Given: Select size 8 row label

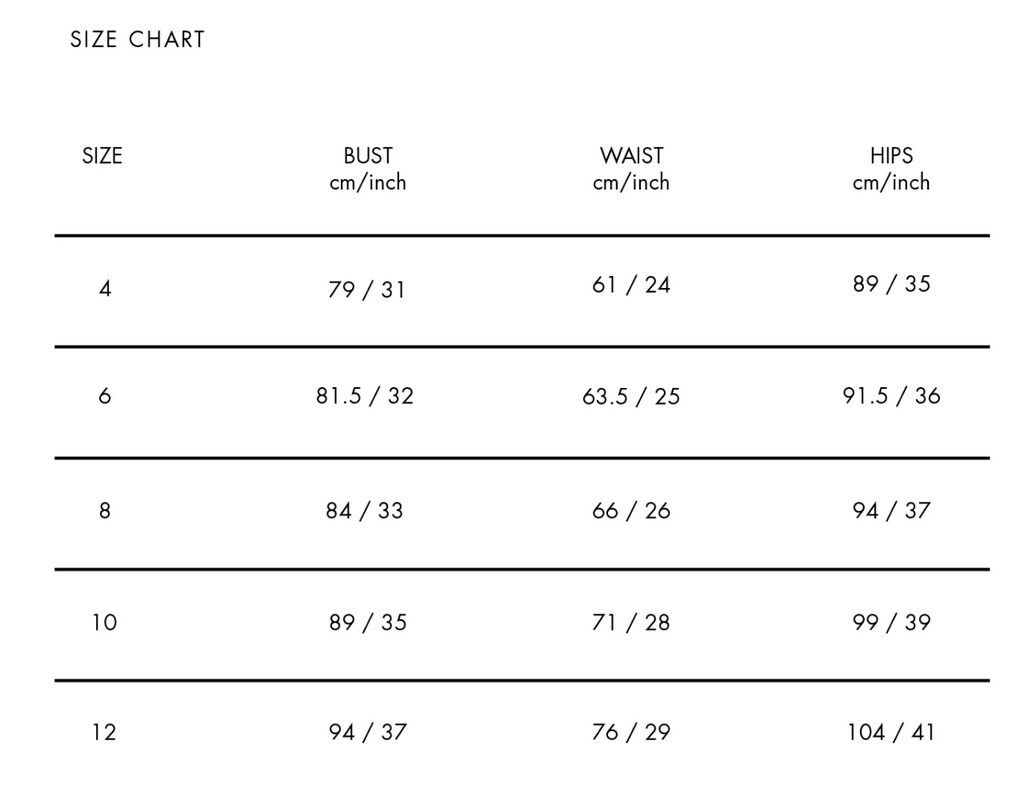Looking at the screenshot, I should click(x=104, y=510).
